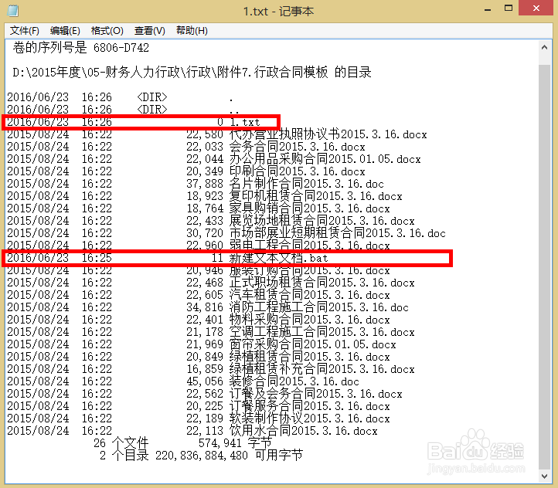The height and width of the screenshot is (488, 558).
Task: Click file size 37,888
Action: coord(205,184)
